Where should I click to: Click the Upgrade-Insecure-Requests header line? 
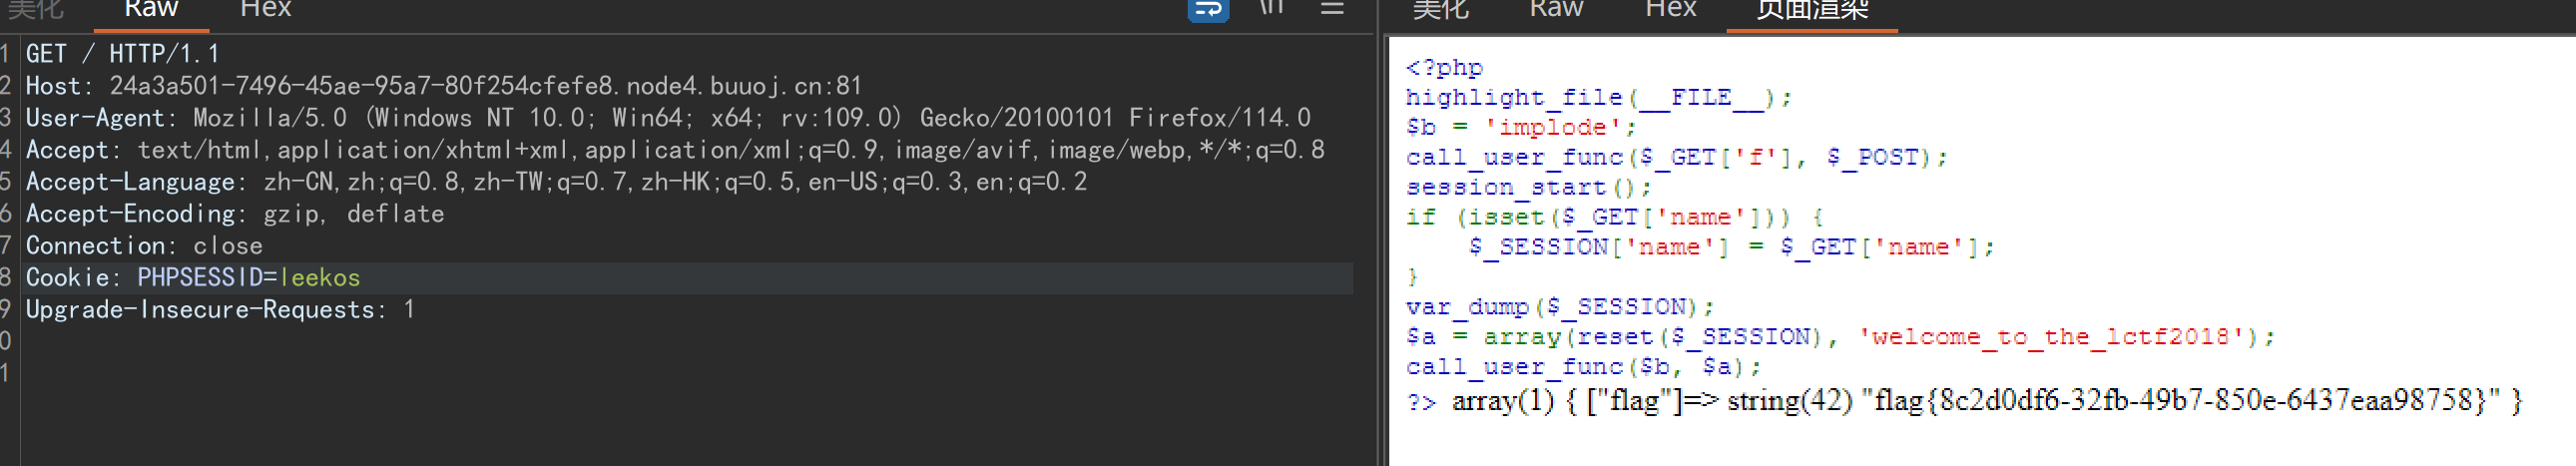click(x=220, y=310)
